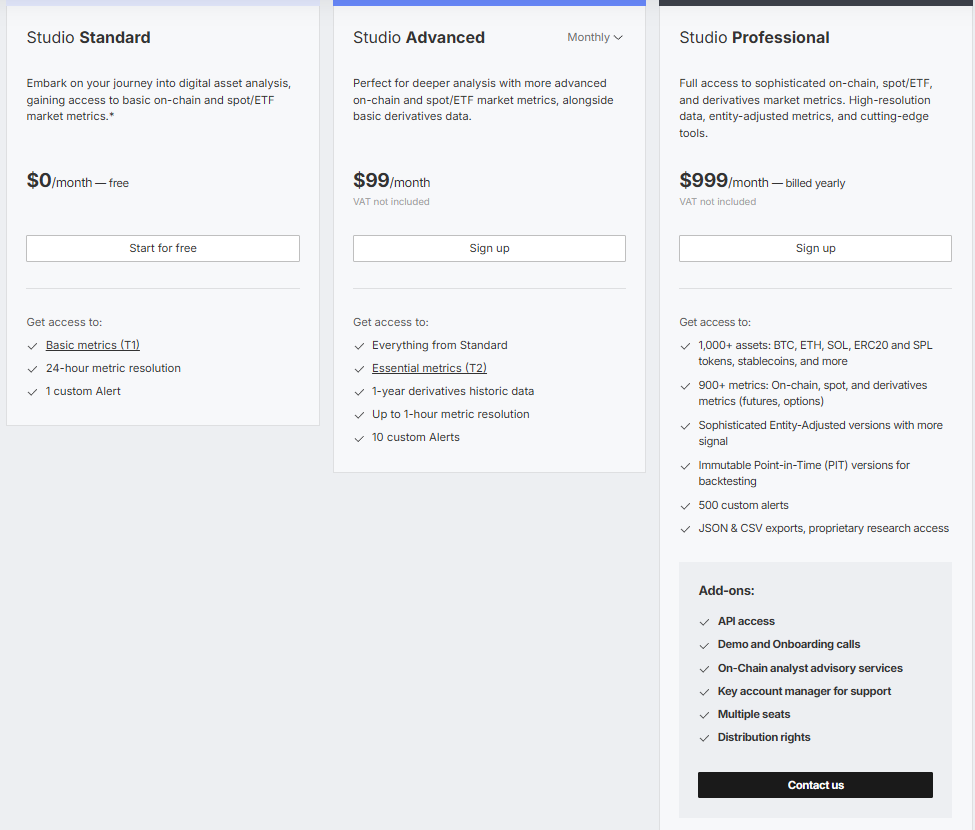This screenshot has height=830, width=975.
Task: Click checkmark icon beside API access
Action: click(705, 622)
